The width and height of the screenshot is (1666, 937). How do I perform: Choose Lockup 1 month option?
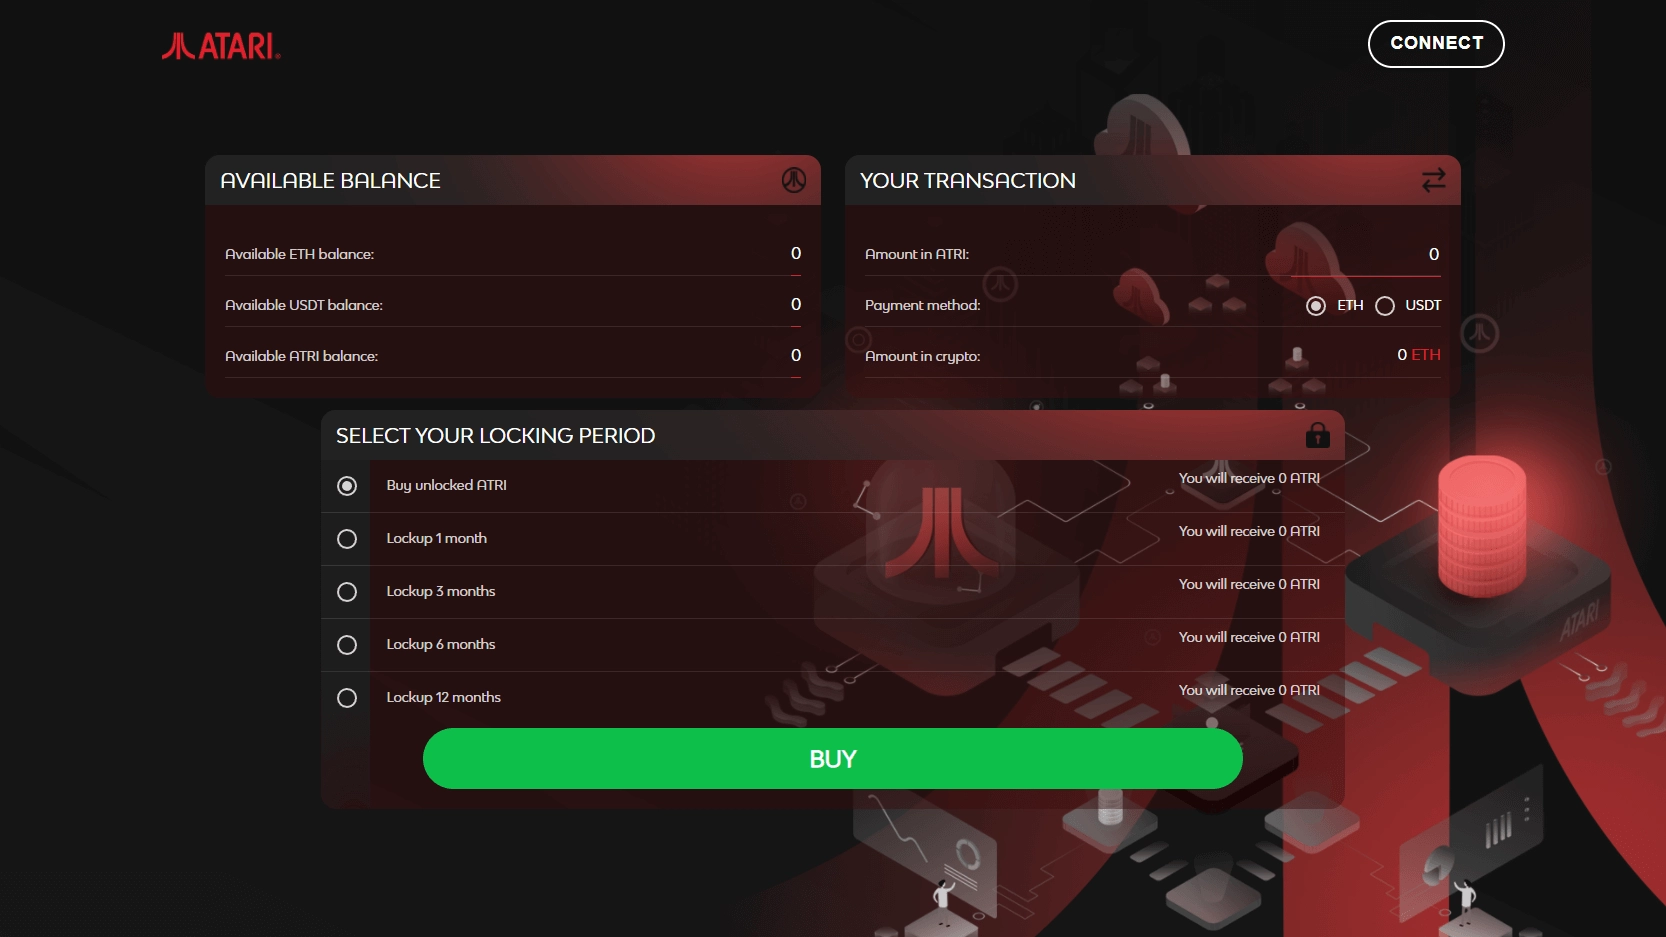(x=347, y=539)
